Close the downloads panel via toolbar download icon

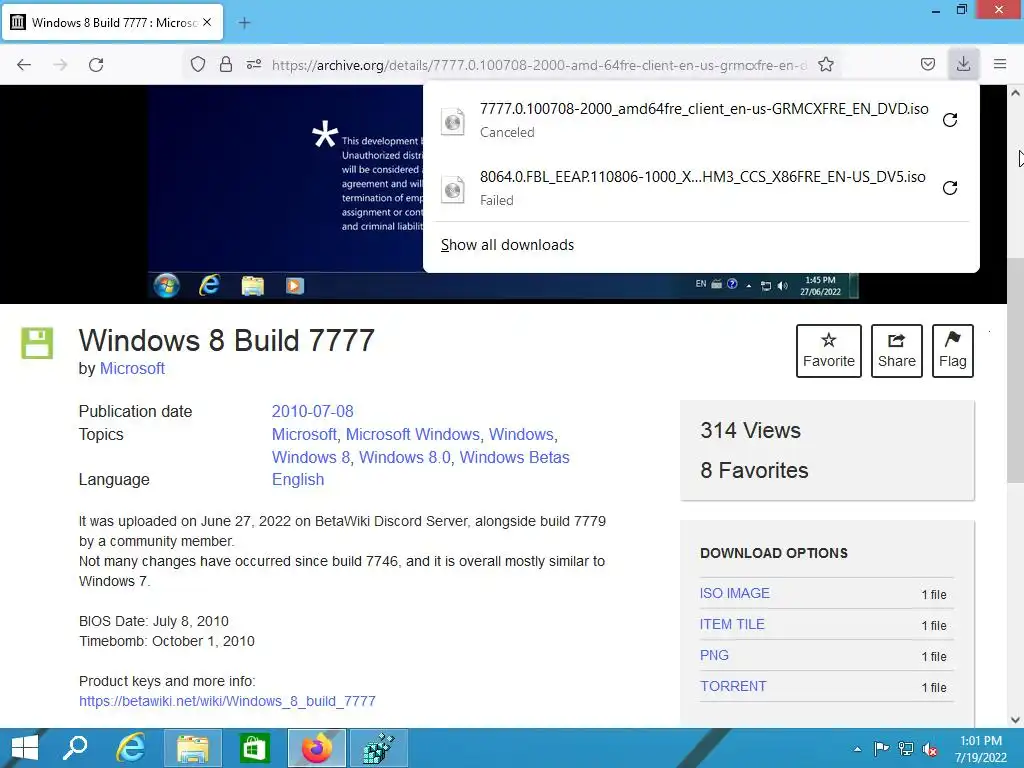point(963,64)
